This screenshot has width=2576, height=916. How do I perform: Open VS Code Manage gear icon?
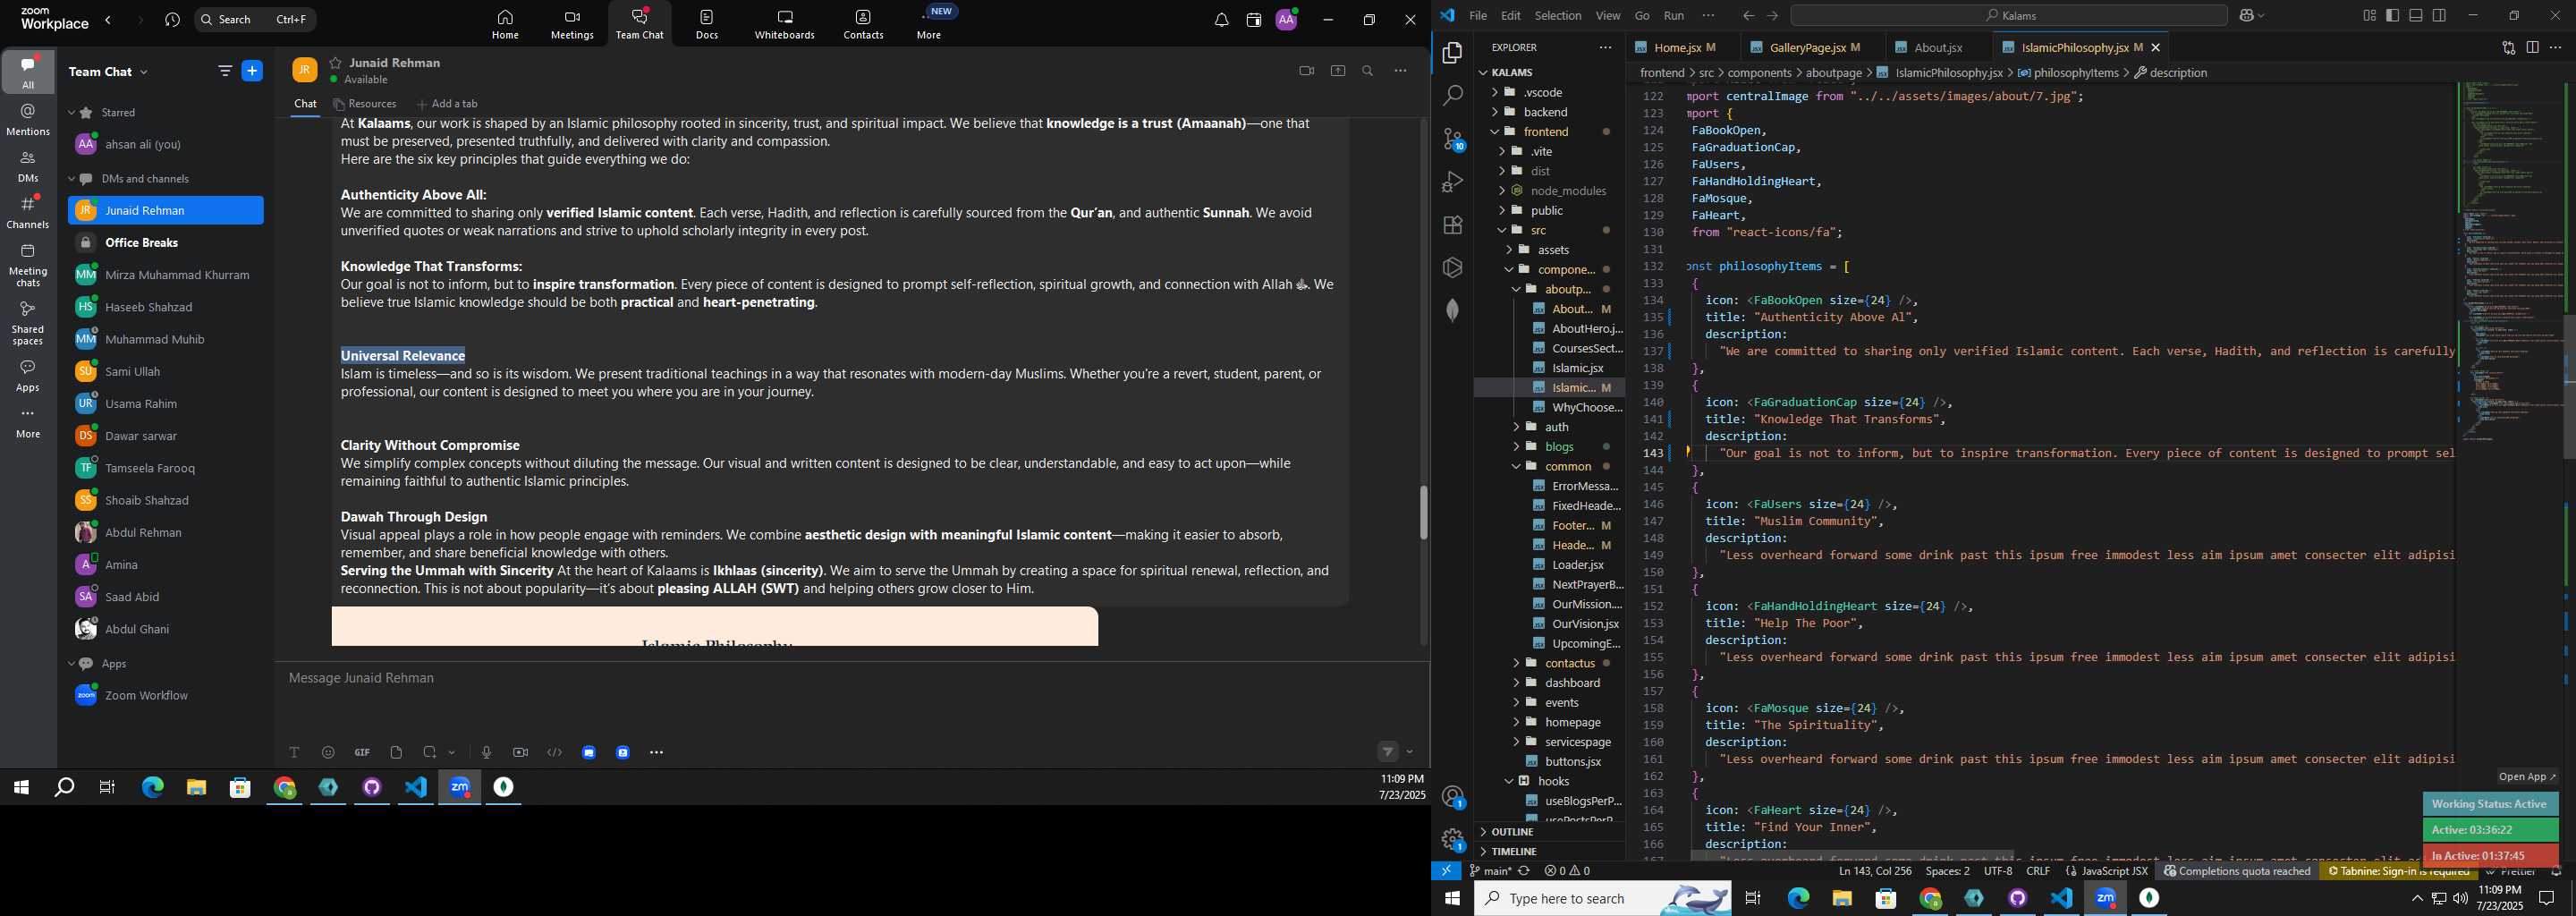coord(1453,840)
